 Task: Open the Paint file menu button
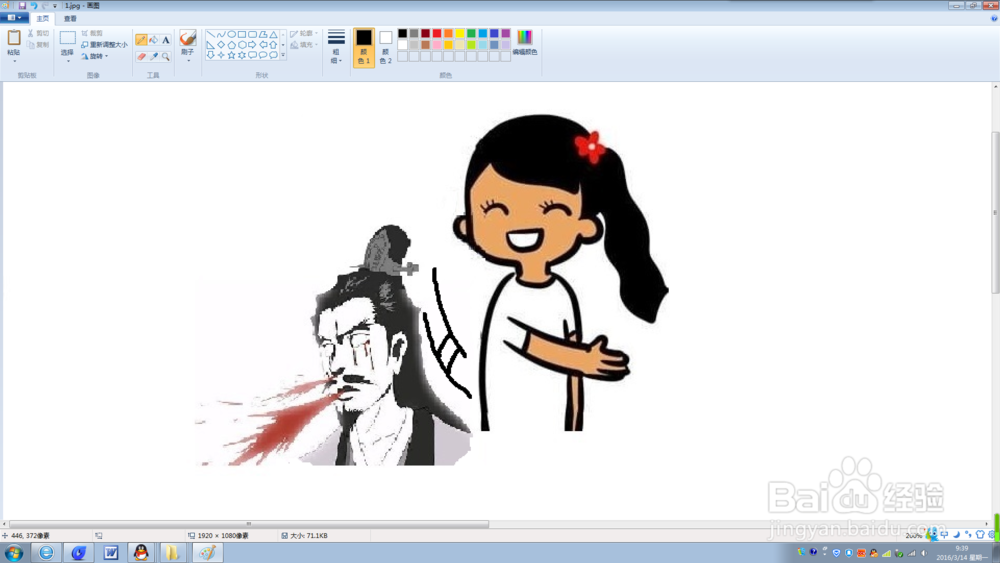point(15,17)
